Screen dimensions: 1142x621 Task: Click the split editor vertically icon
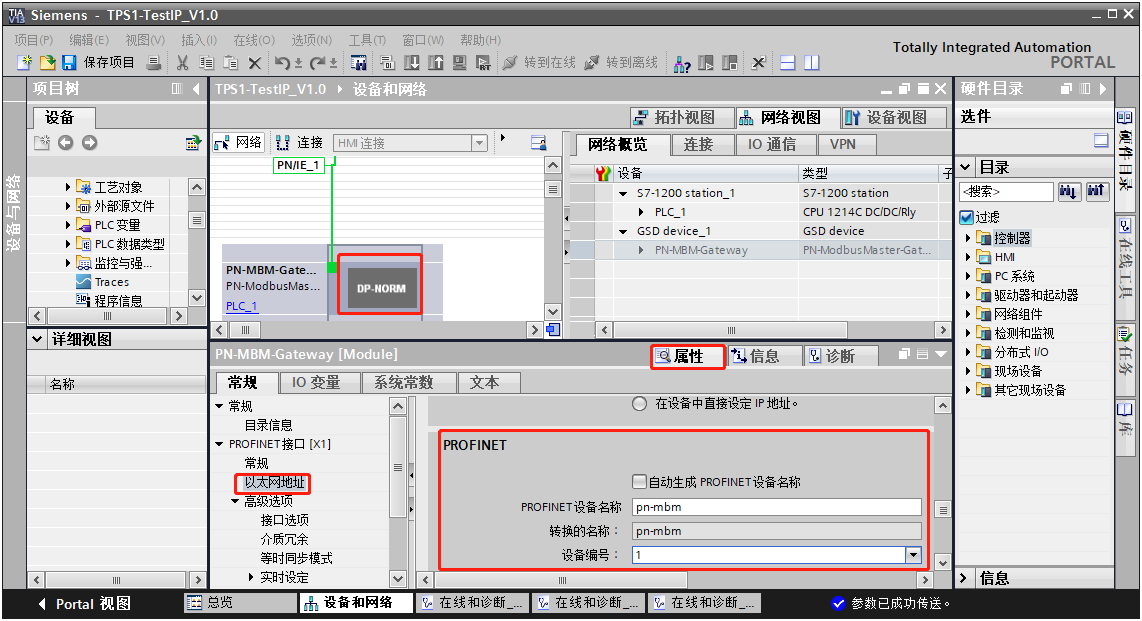811,63
